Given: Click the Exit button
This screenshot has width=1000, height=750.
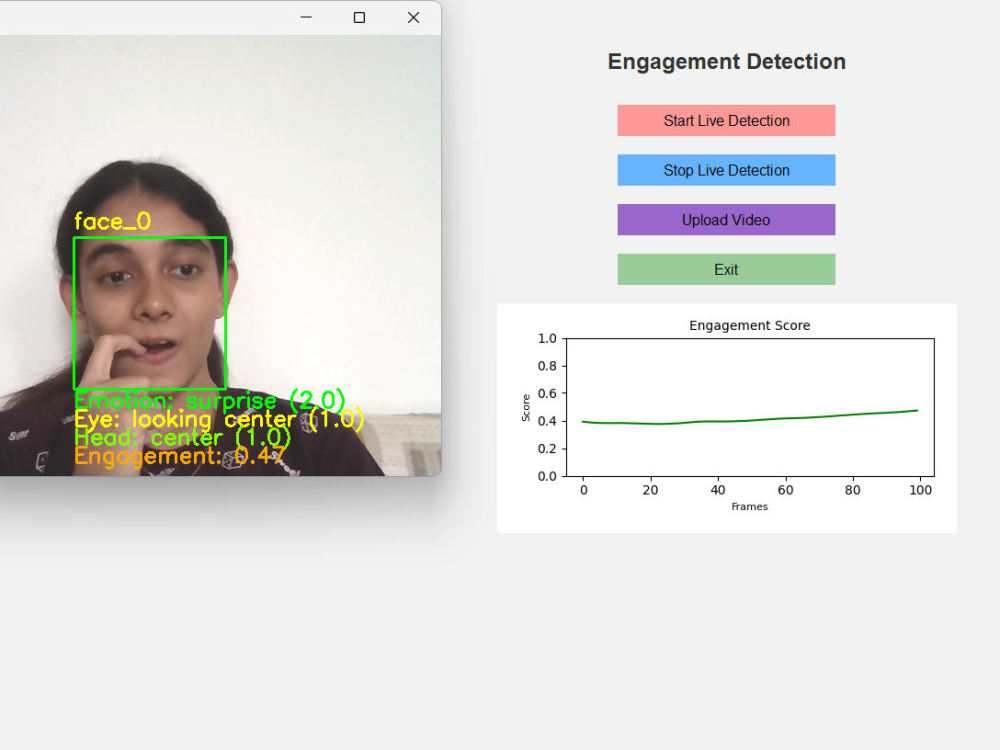Looking at the screenshot, I should click(x=726, y=269).
